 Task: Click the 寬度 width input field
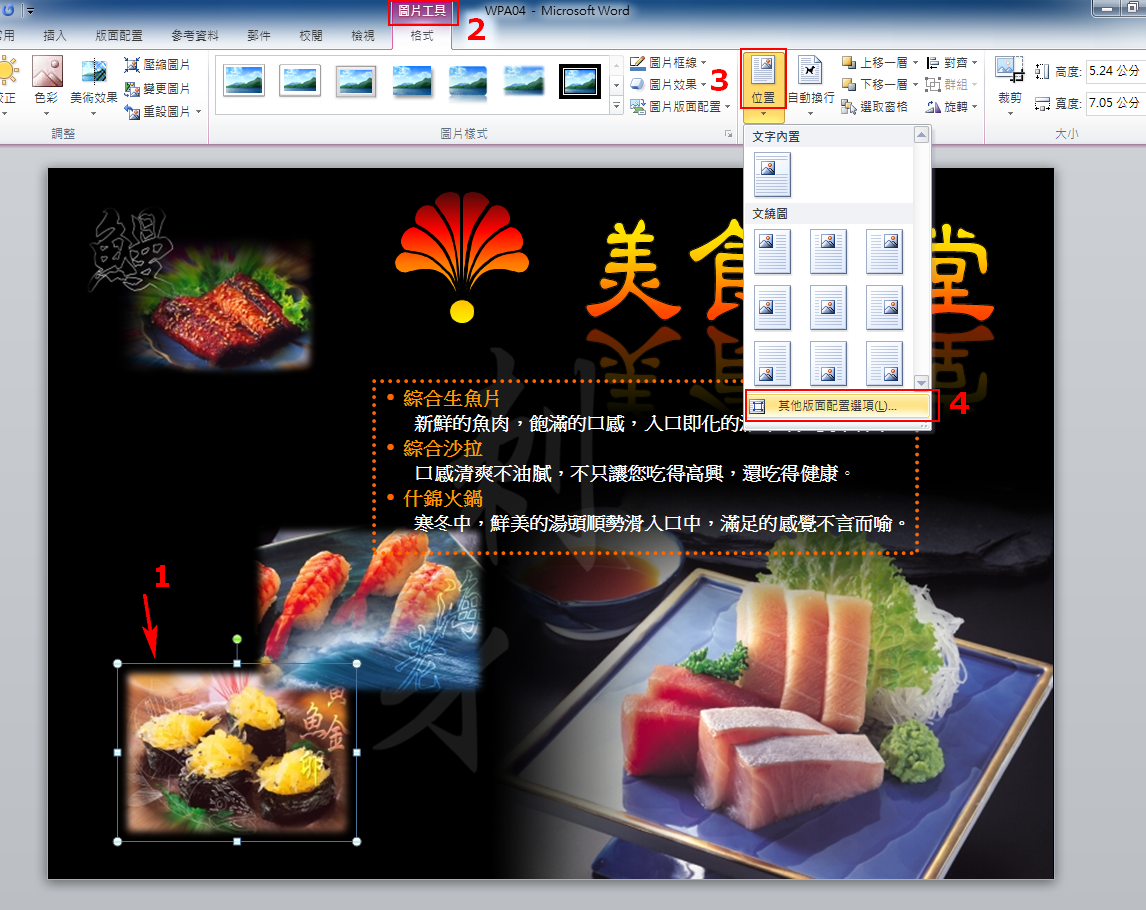coord(1114,103)
